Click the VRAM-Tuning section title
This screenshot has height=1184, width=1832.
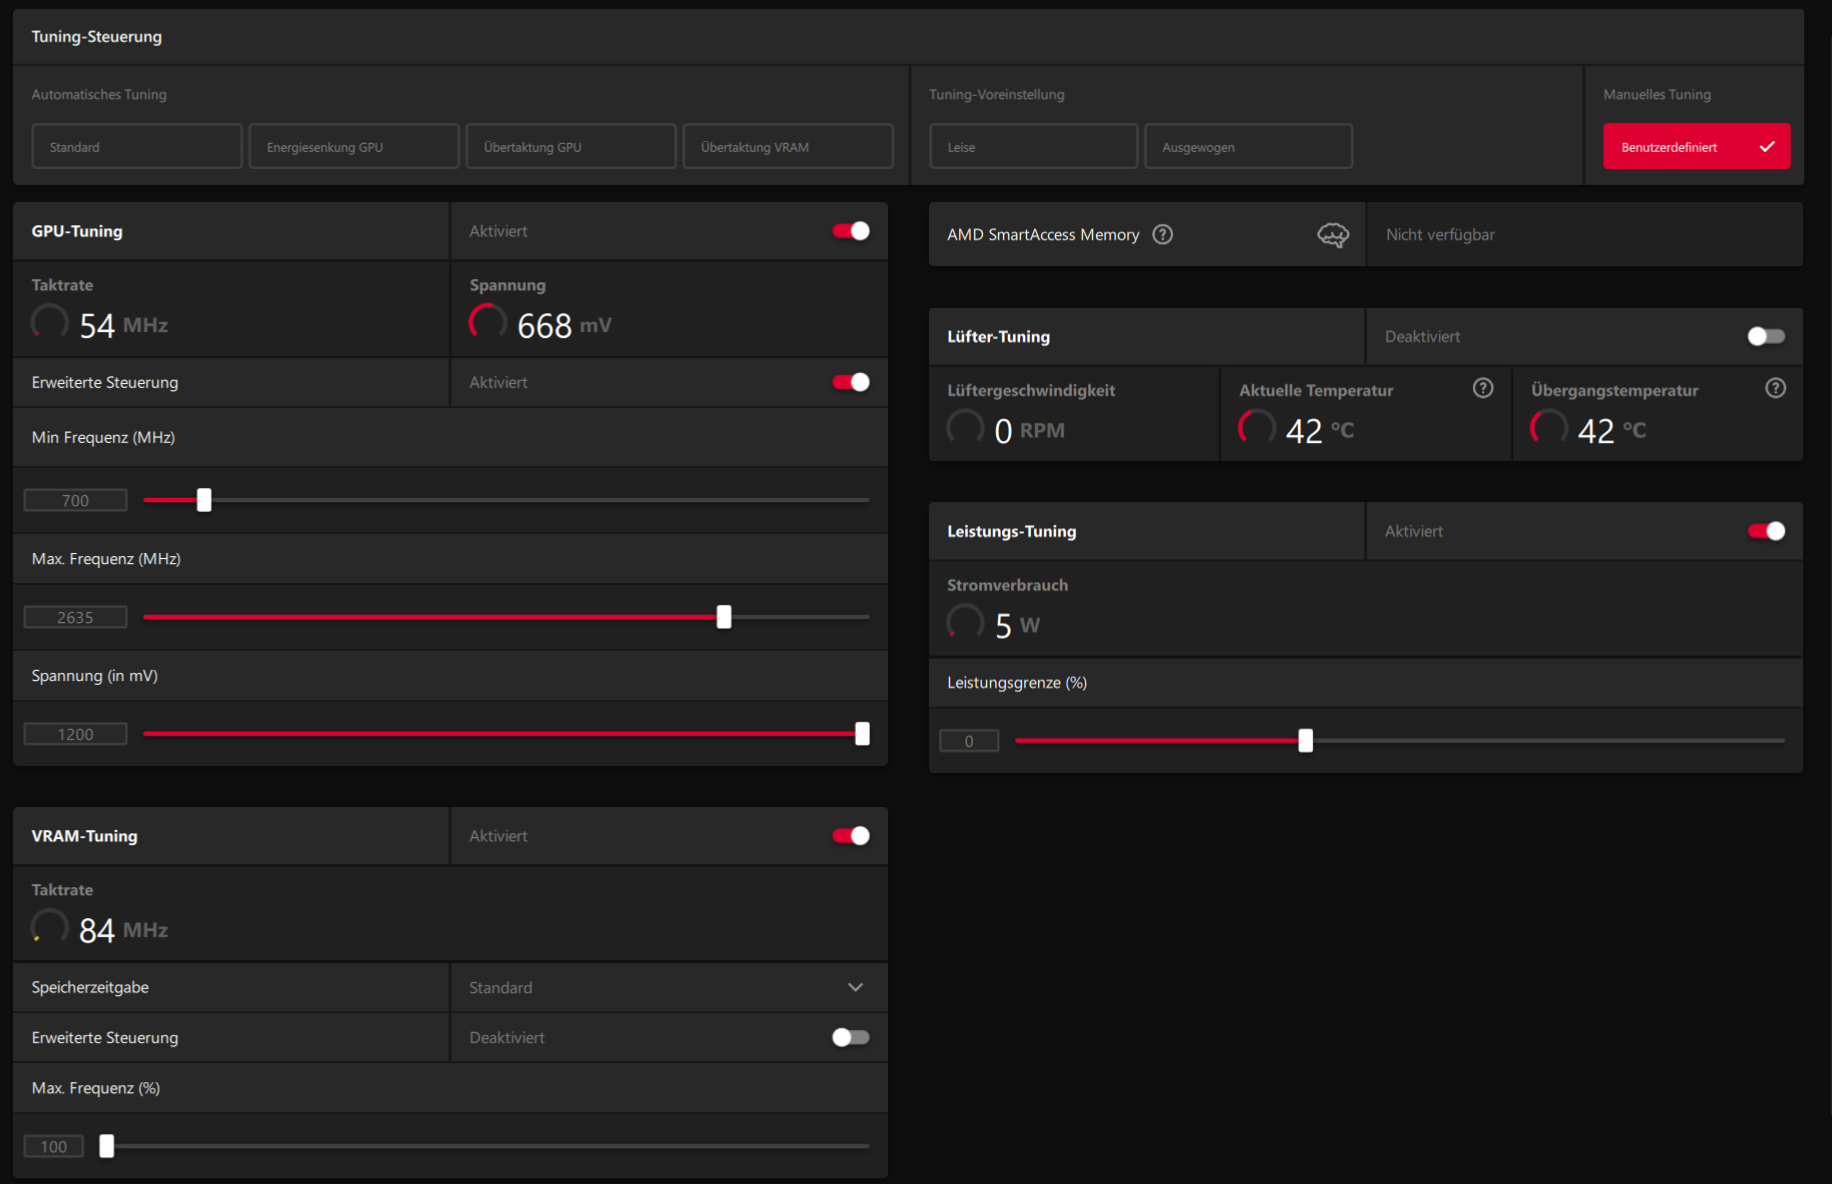[x=85, y=836]
